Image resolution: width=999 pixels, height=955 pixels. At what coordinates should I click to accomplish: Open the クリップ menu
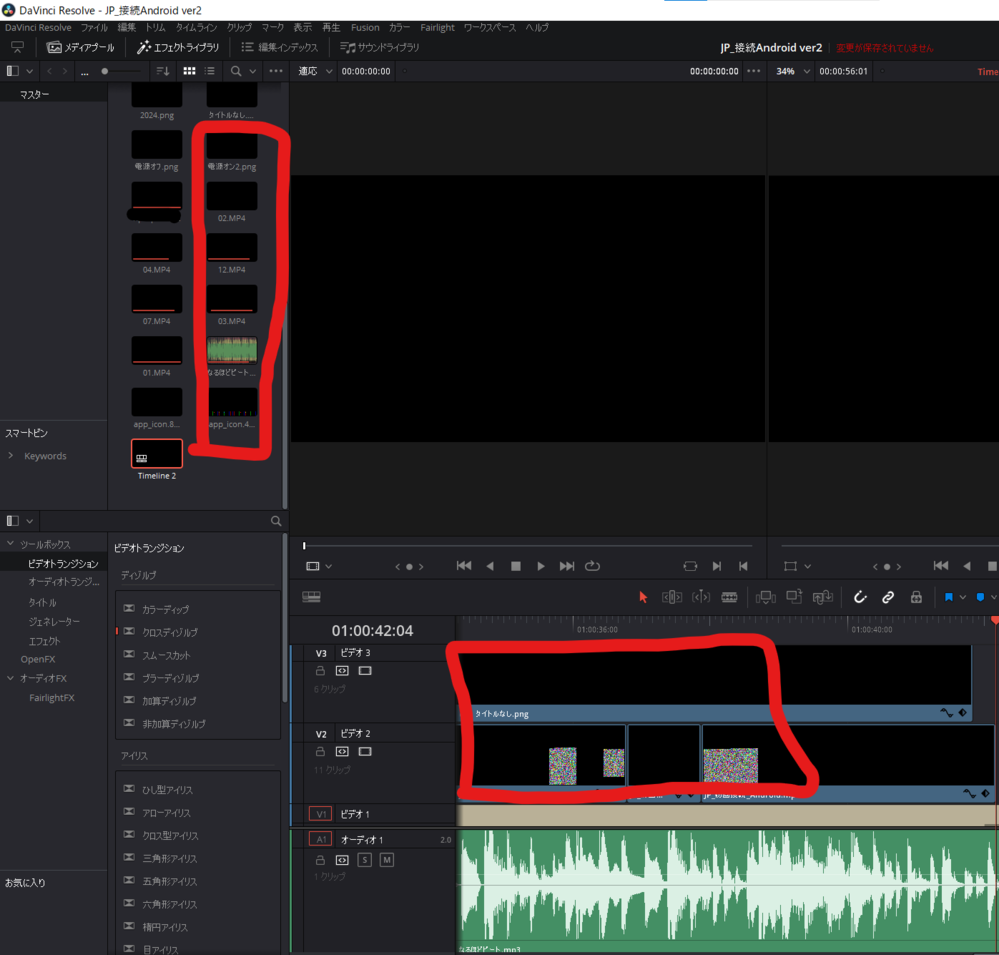pyautogui.click(x=240, y=27)
